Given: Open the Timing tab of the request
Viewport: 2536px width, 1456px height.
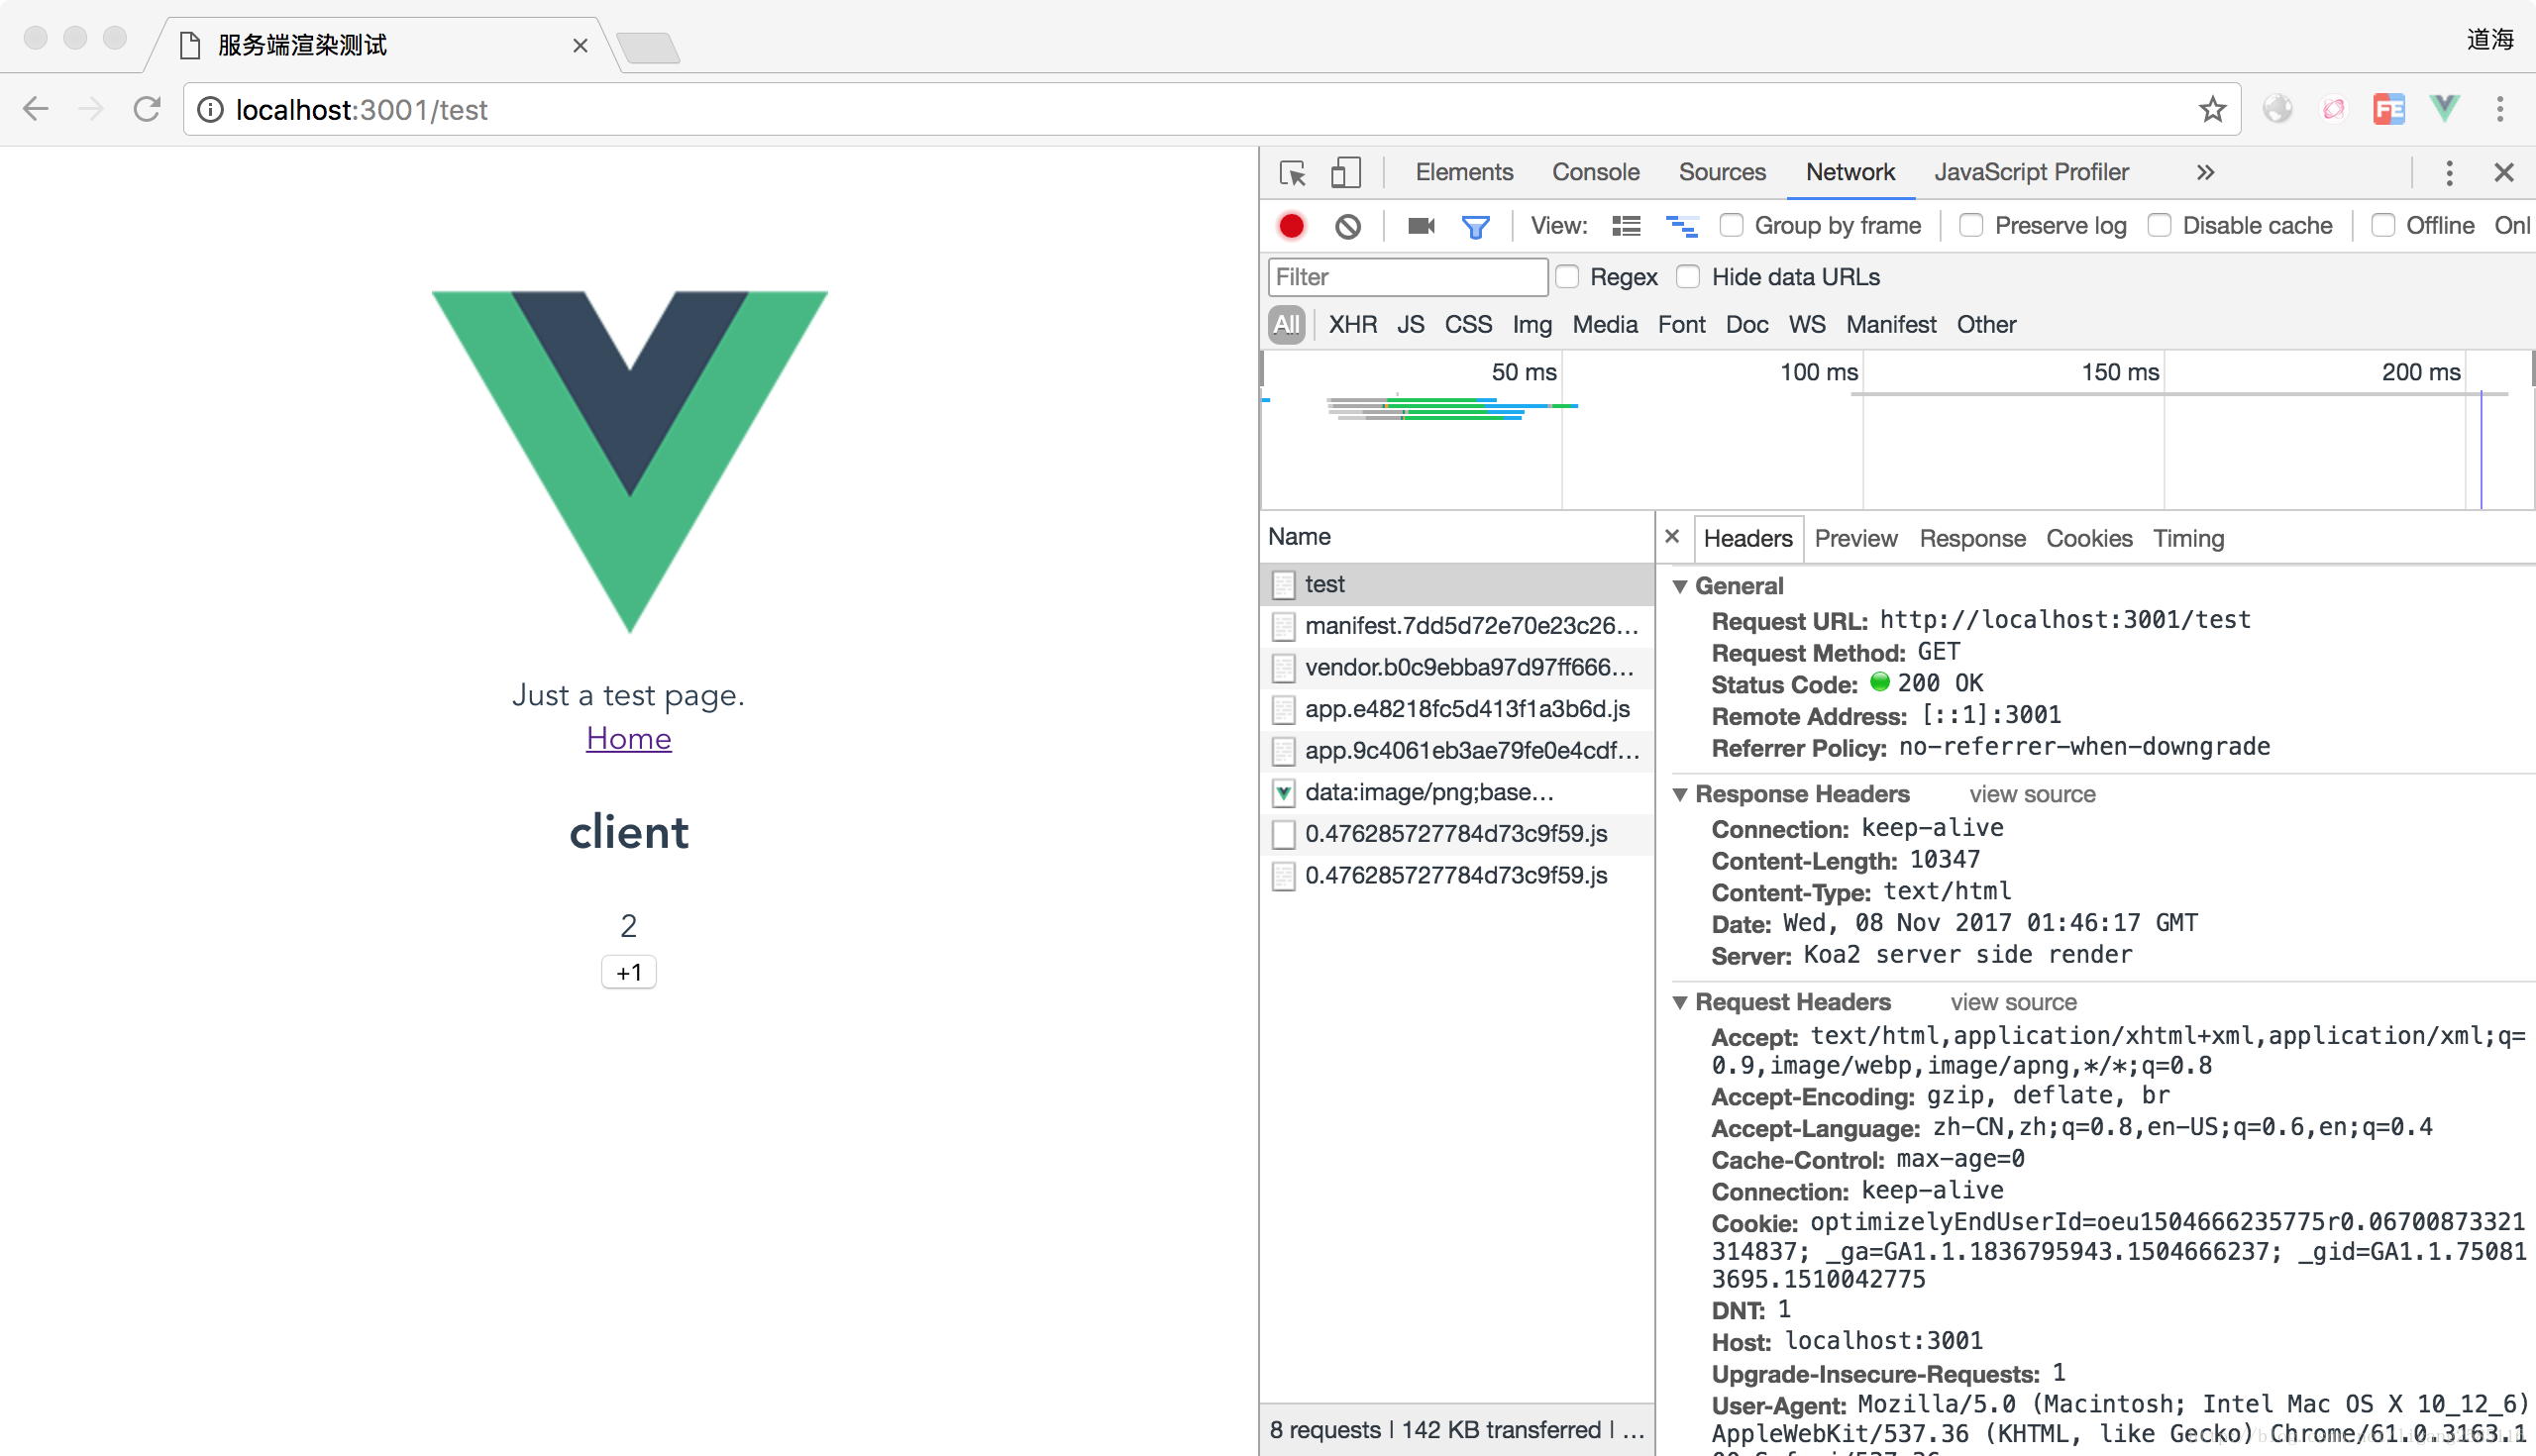Looking at the screenshot, I should tap(2188, 539).
